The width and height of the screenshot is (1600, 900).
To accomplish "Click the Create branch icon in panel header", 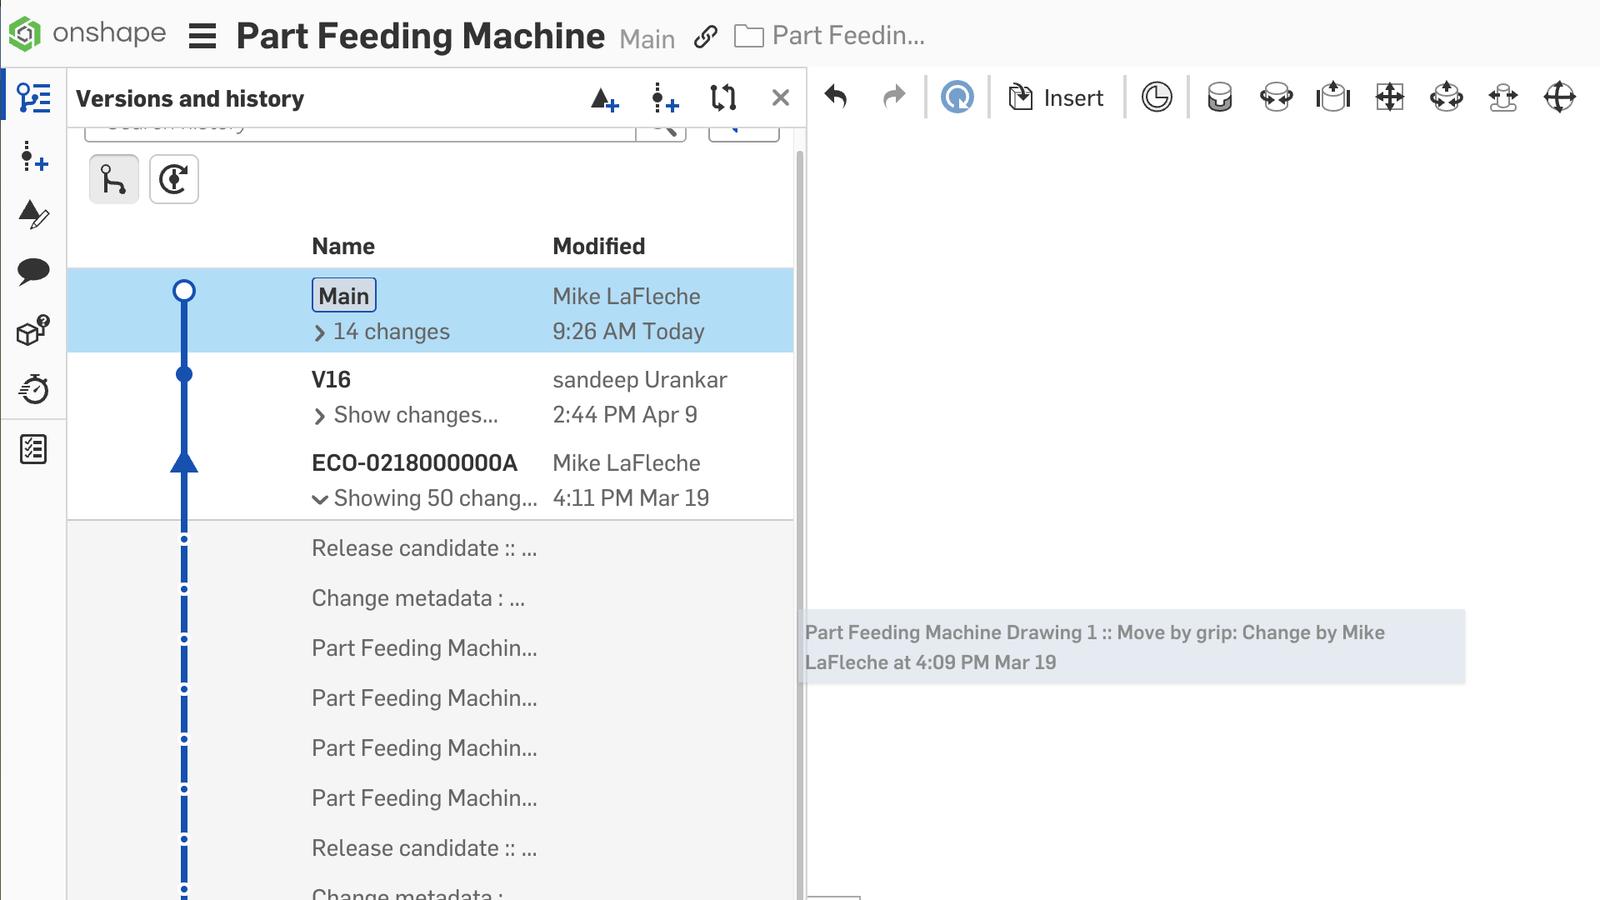I will point(664,98).
